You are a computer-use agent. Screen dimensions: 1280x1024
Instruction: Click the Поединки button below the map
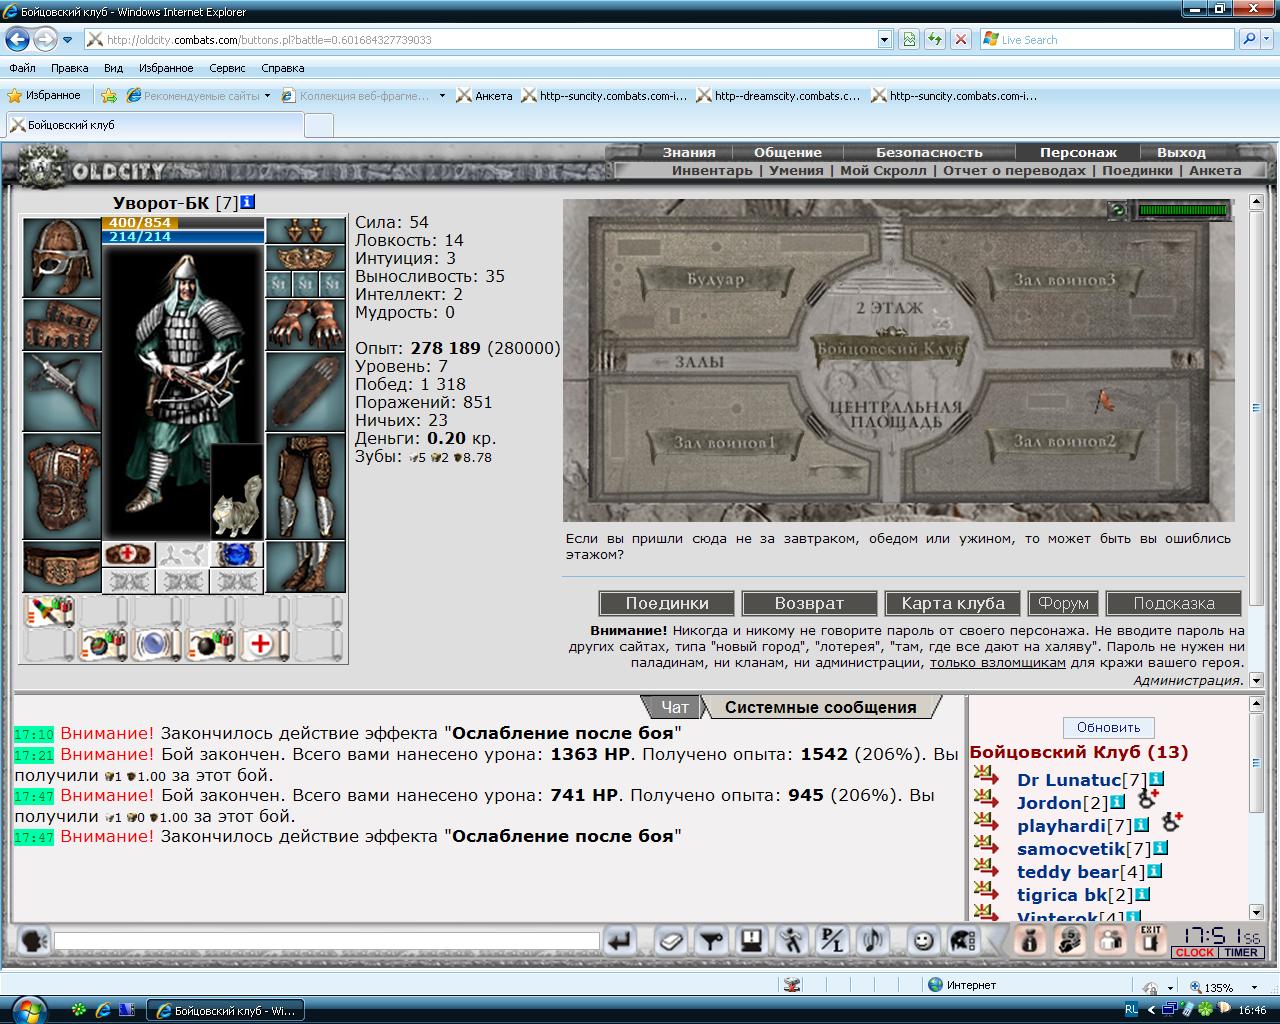tap(667, 603)
